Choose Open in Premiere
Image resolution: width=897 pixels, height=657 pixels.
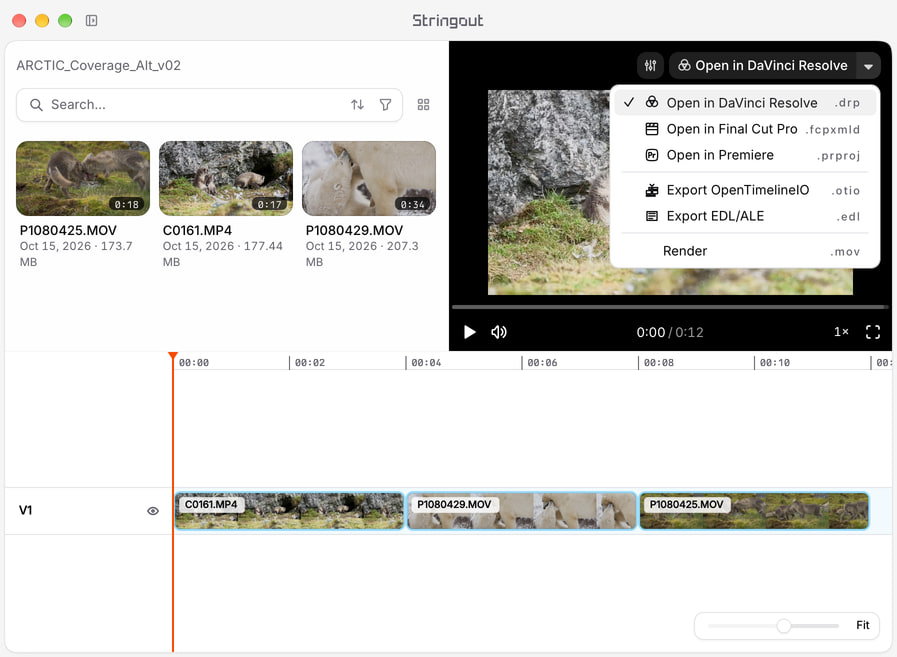(x=745, y=155)
